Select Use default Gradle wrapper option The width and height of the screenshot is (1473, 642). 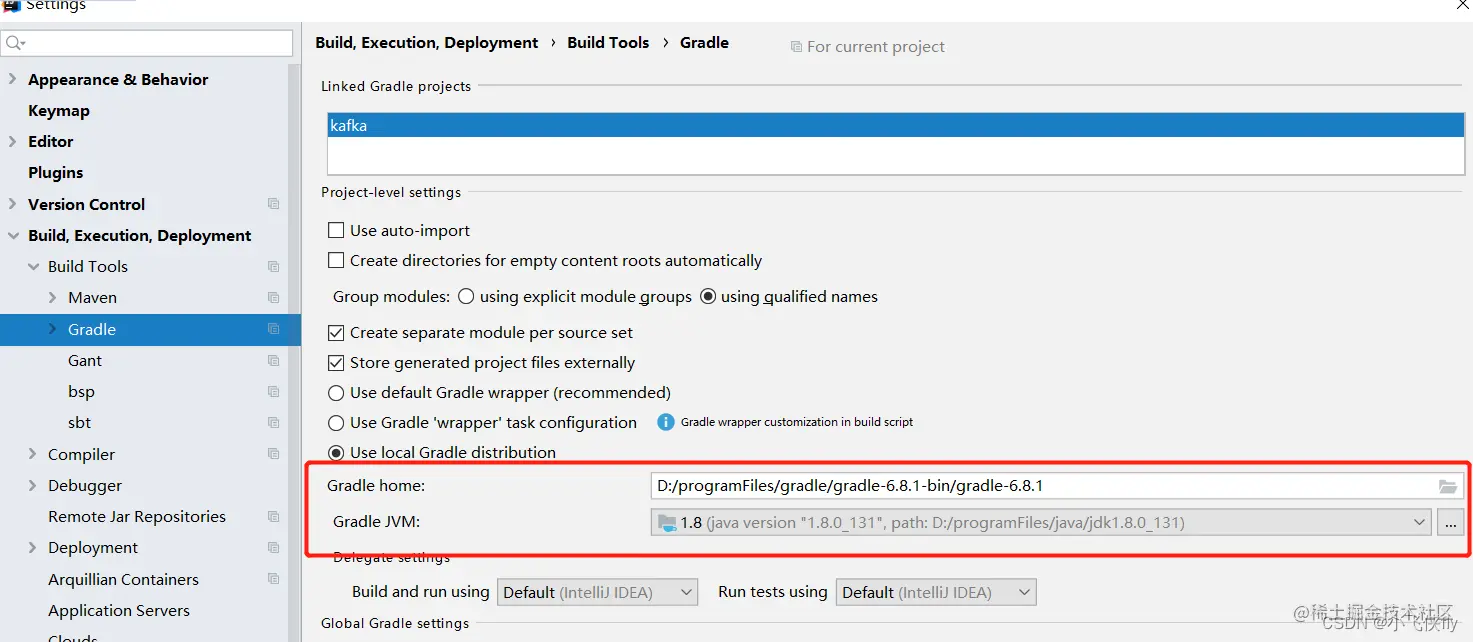(336, 392)
